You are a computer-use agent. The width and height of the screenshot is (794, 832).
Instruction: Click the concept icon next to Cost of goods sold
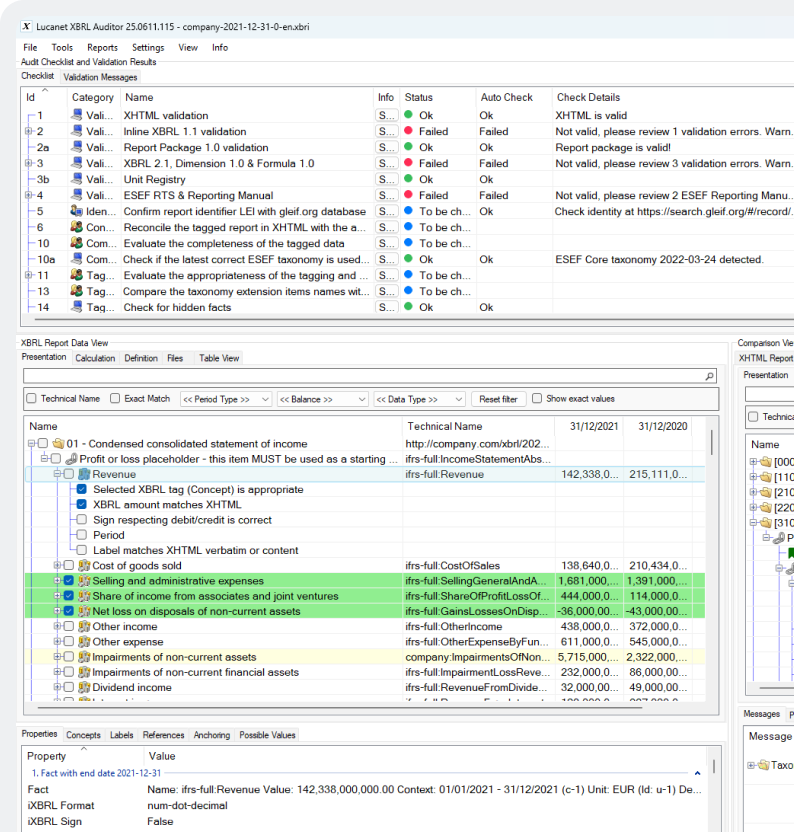[x=83, y=566]
